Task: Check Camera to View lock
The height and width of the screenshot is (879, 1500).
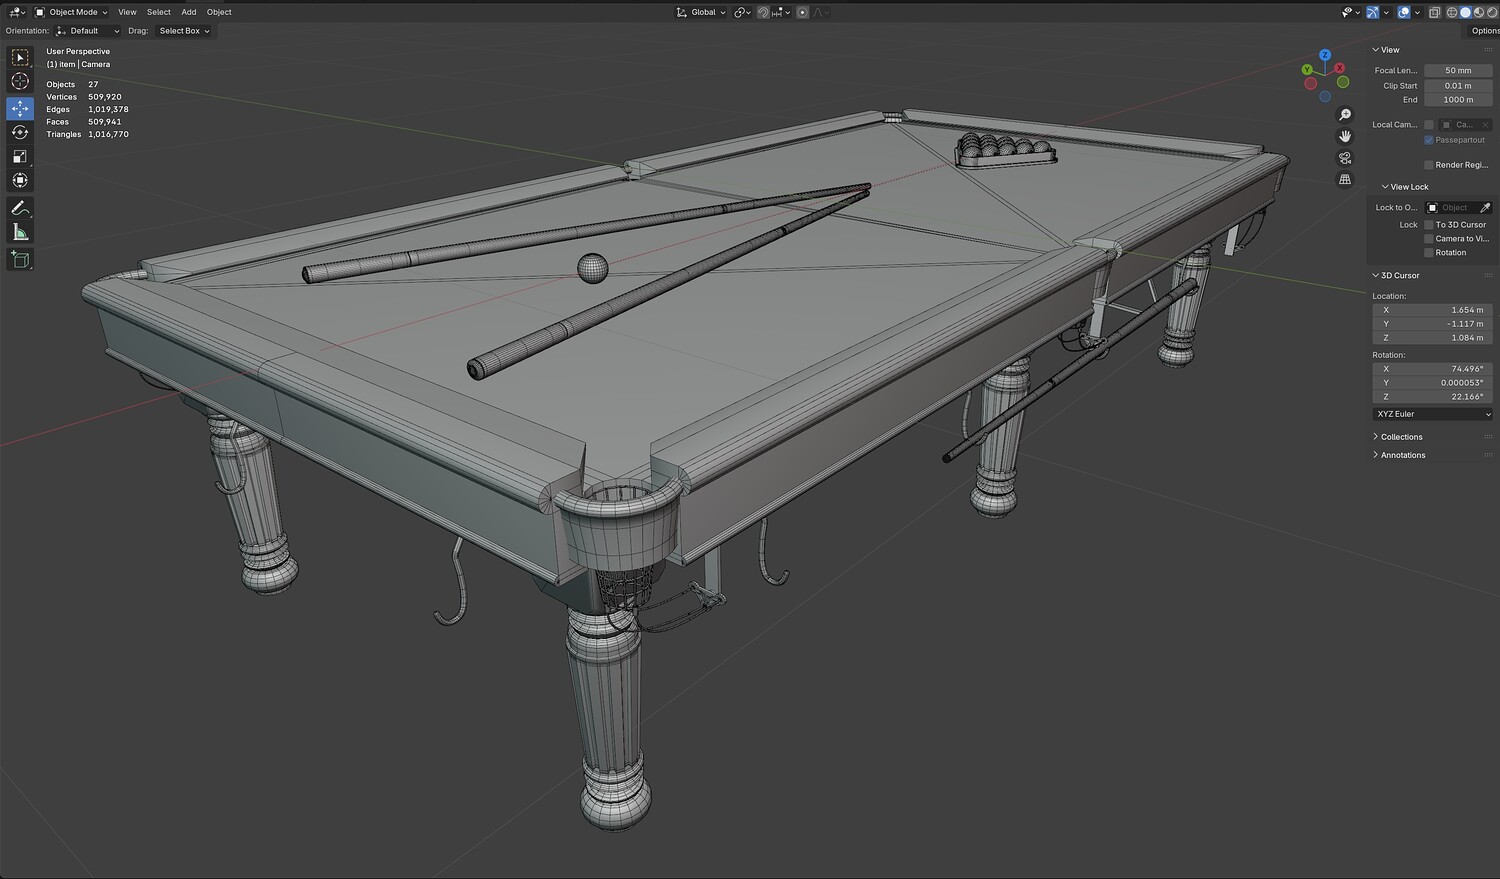Action: click(1429, 239)
